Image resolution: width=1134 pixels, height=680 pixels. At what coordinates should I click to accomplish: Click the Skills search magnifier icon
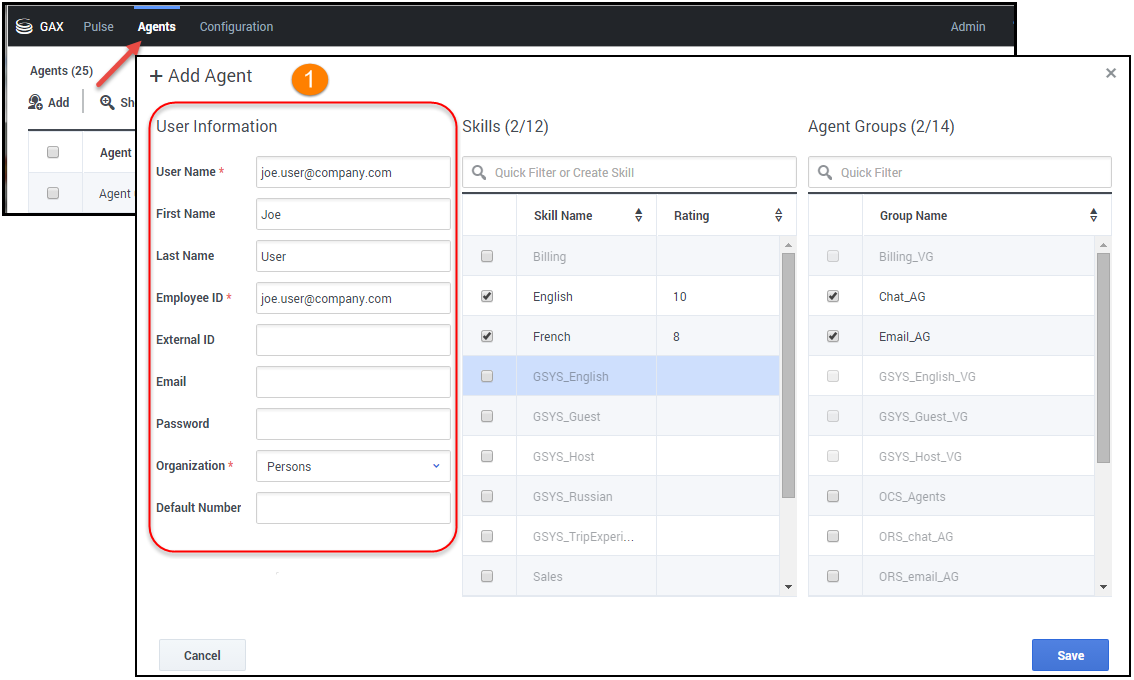click(479, 172)
